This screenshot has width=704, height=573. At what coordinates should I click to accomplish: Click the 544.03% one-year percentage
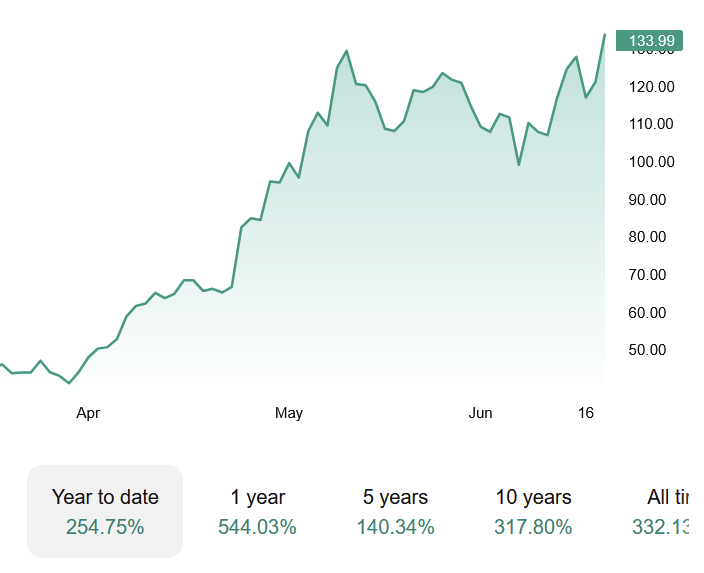pyautogui.click(x=257, y=527)
